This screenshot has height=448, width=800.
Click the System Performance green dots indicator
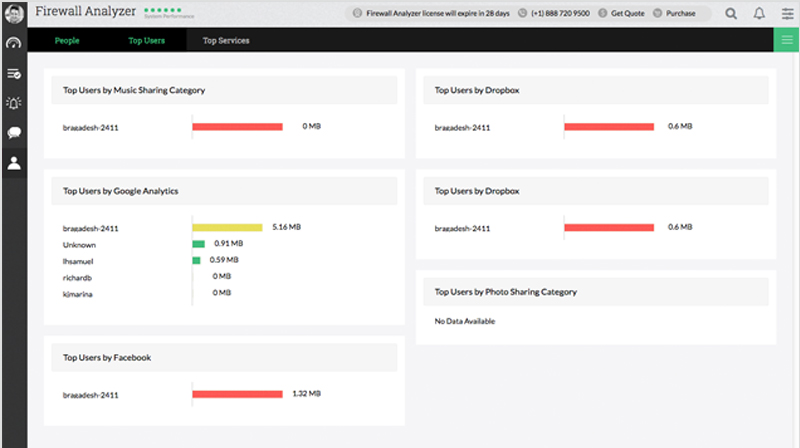pos(163,10)
